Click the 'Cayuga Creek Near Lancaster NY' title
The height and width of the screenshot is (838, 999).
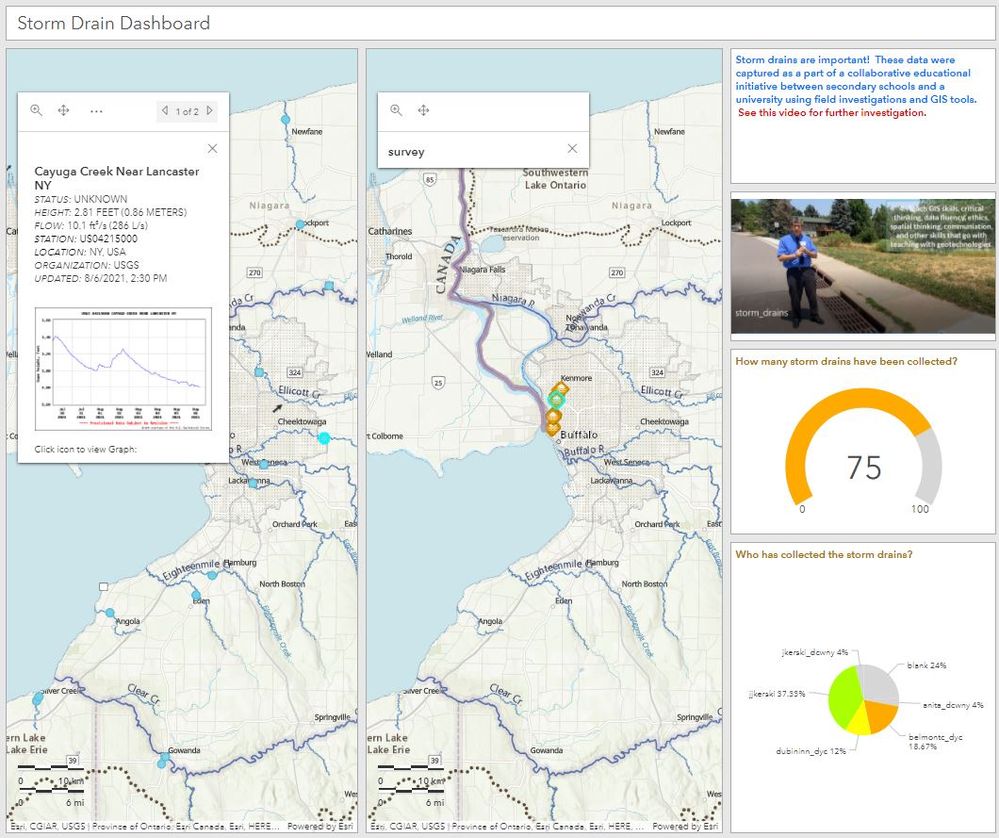pos(117,178)
